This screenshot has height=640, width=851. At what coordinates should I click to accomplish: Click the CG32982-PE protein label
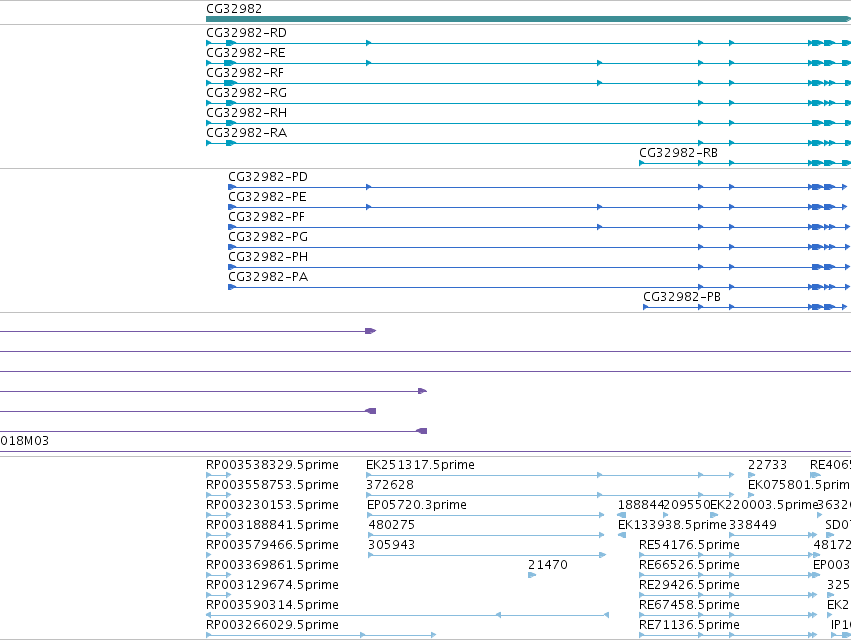268,197
